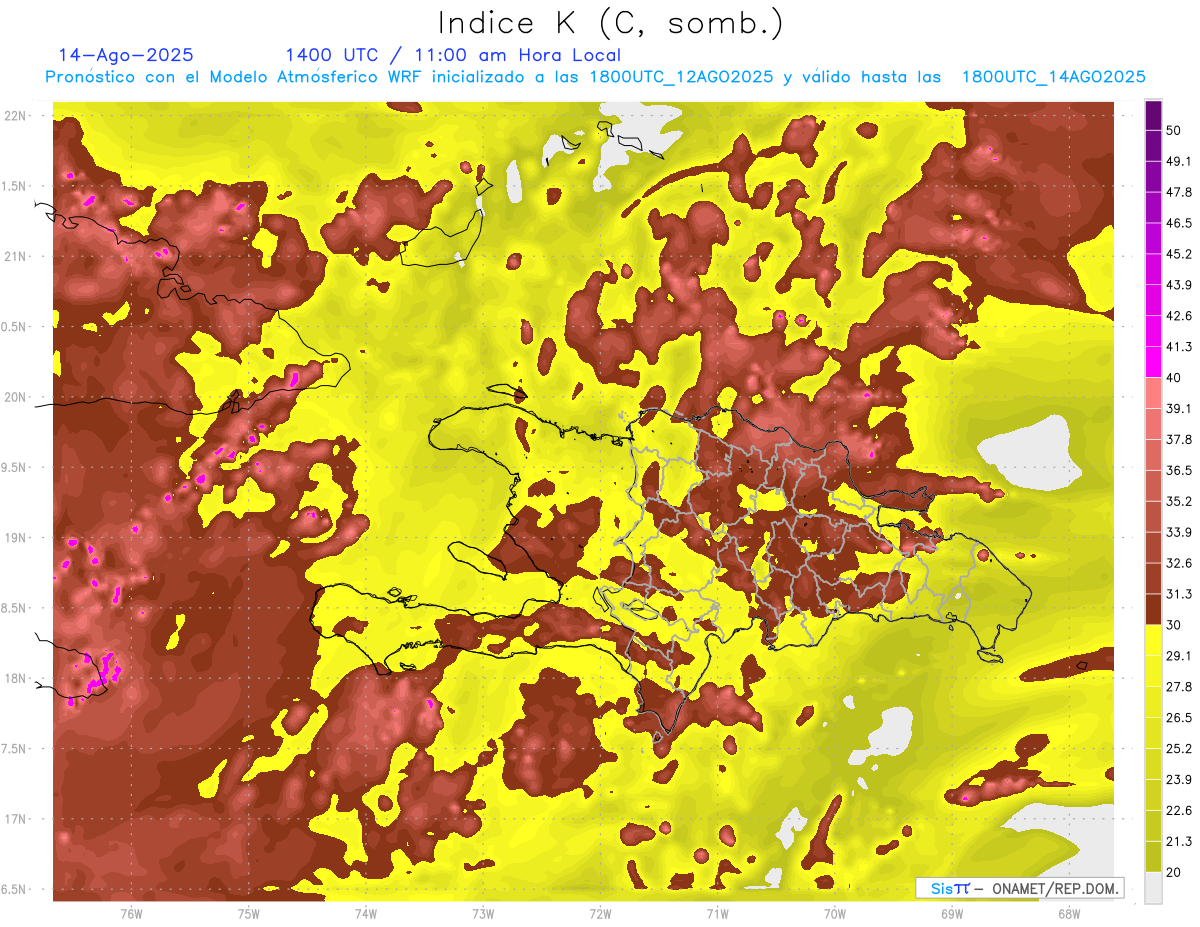Click the "74W" longitude label
The width and height of the screenshot is (1200, 927).
pos(366,913)
